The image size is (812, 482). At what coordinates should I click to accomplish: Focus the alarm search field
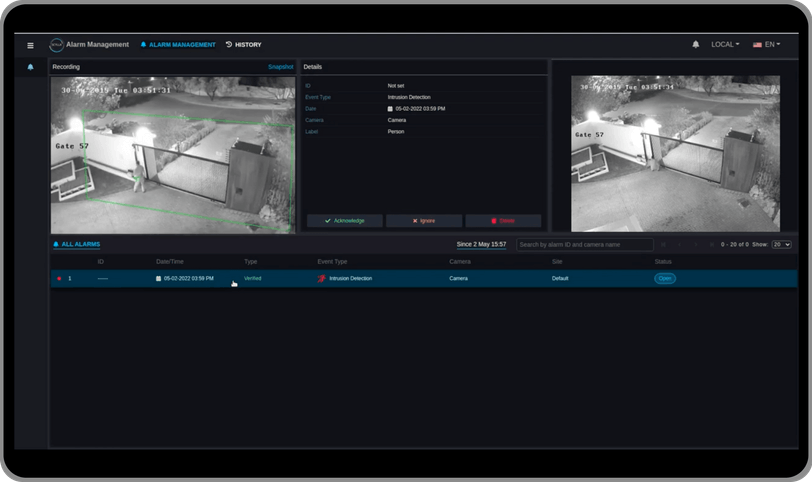coord(585,244)
